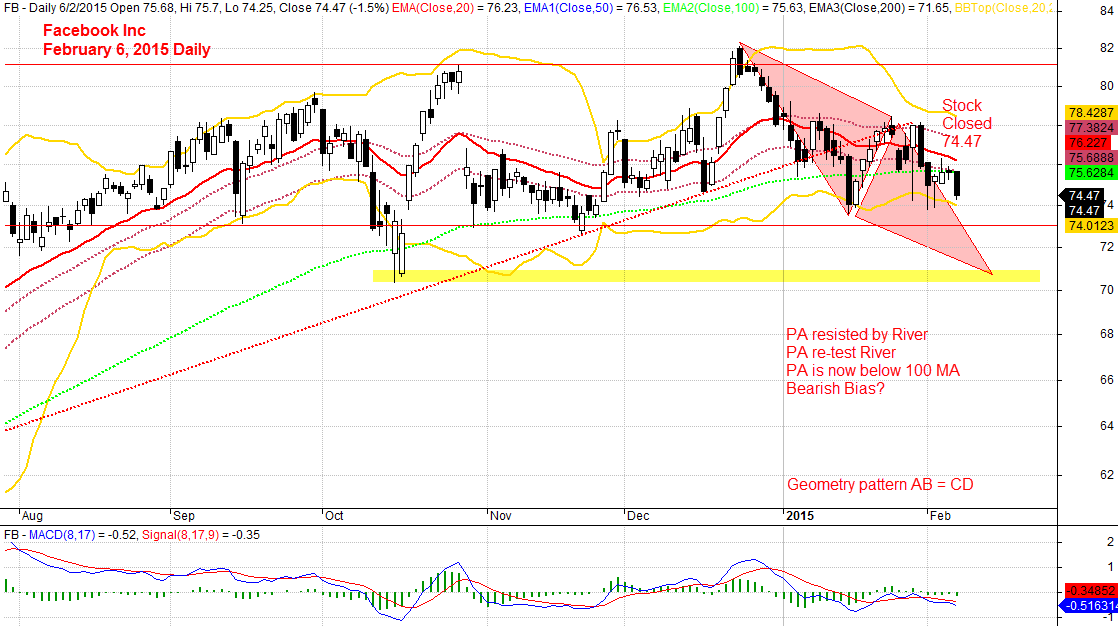The image size is (1118, 626).
Task: Click the Aug label on time axis
Action: tap(32, 515)
